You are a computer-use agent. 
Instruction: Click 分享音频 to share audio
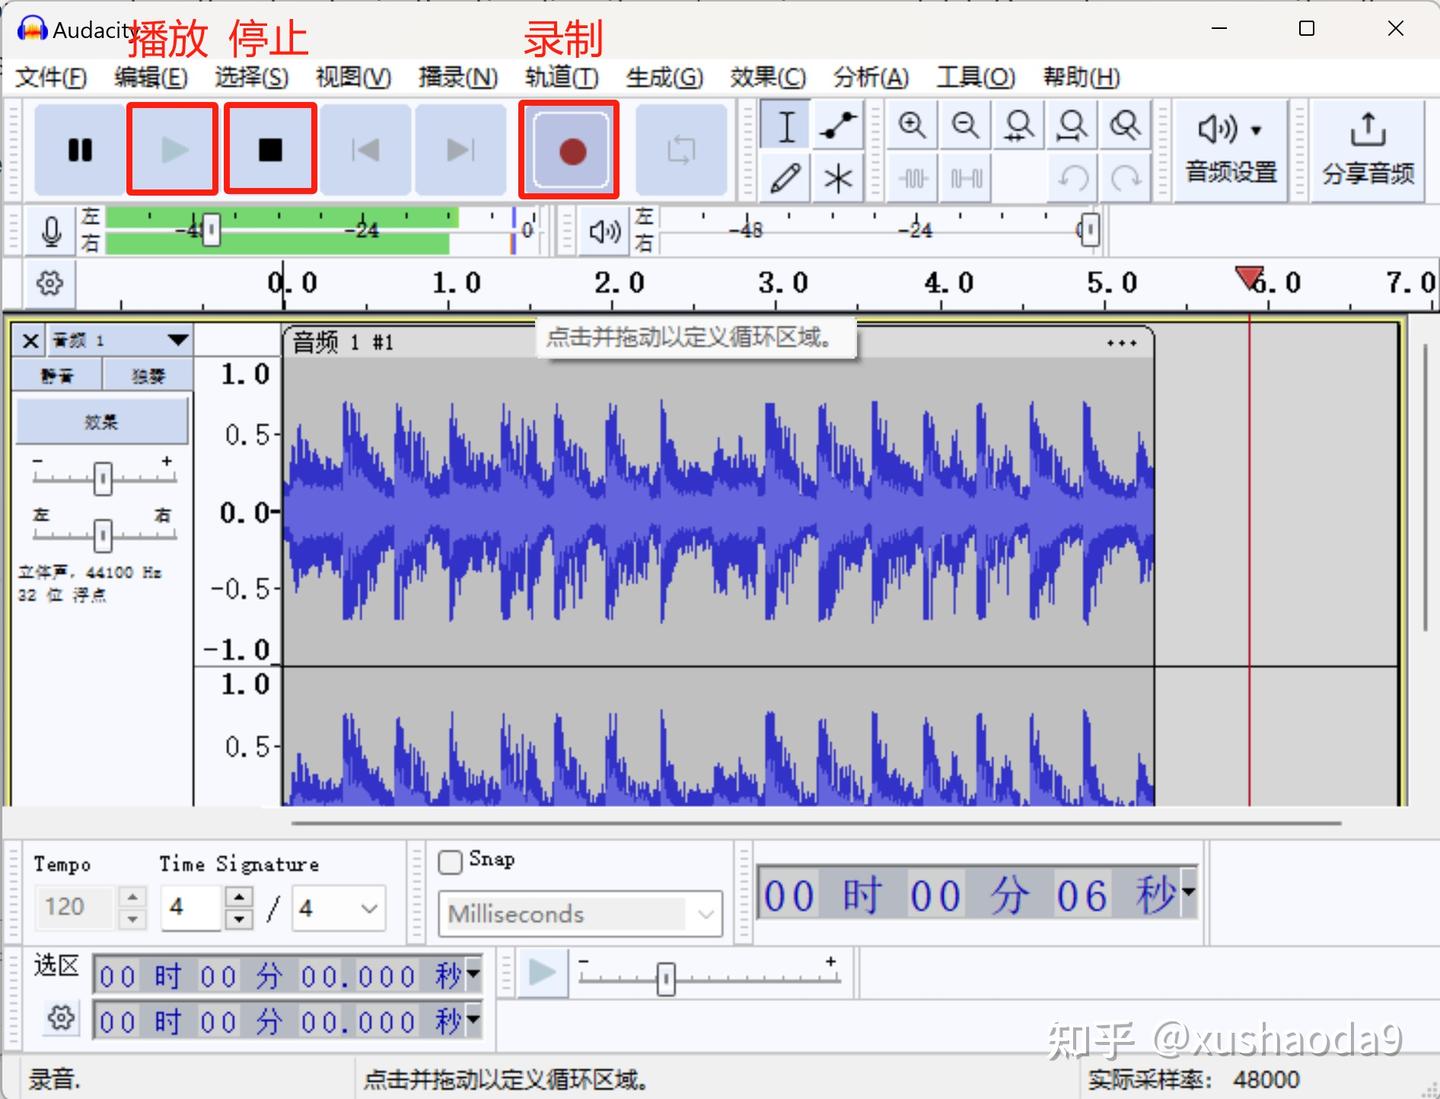1366,150
